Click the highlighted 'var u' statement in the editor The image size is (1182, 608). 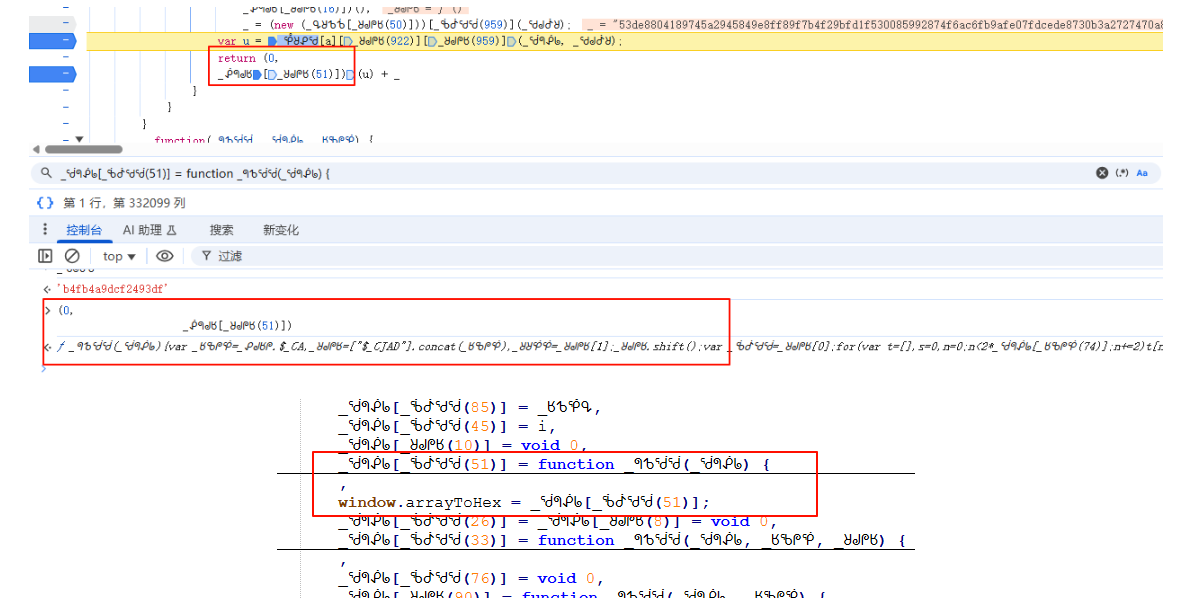[x=420, y=41]
